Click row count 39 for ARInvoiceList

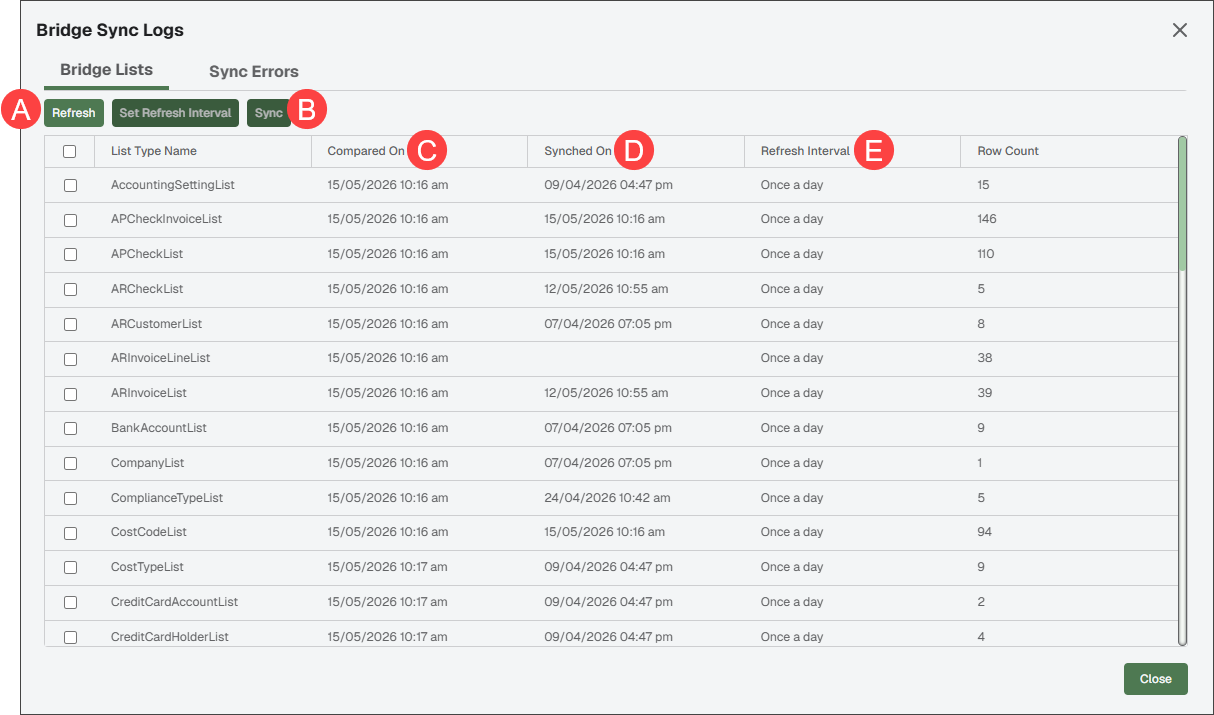[x=985, y=393]
